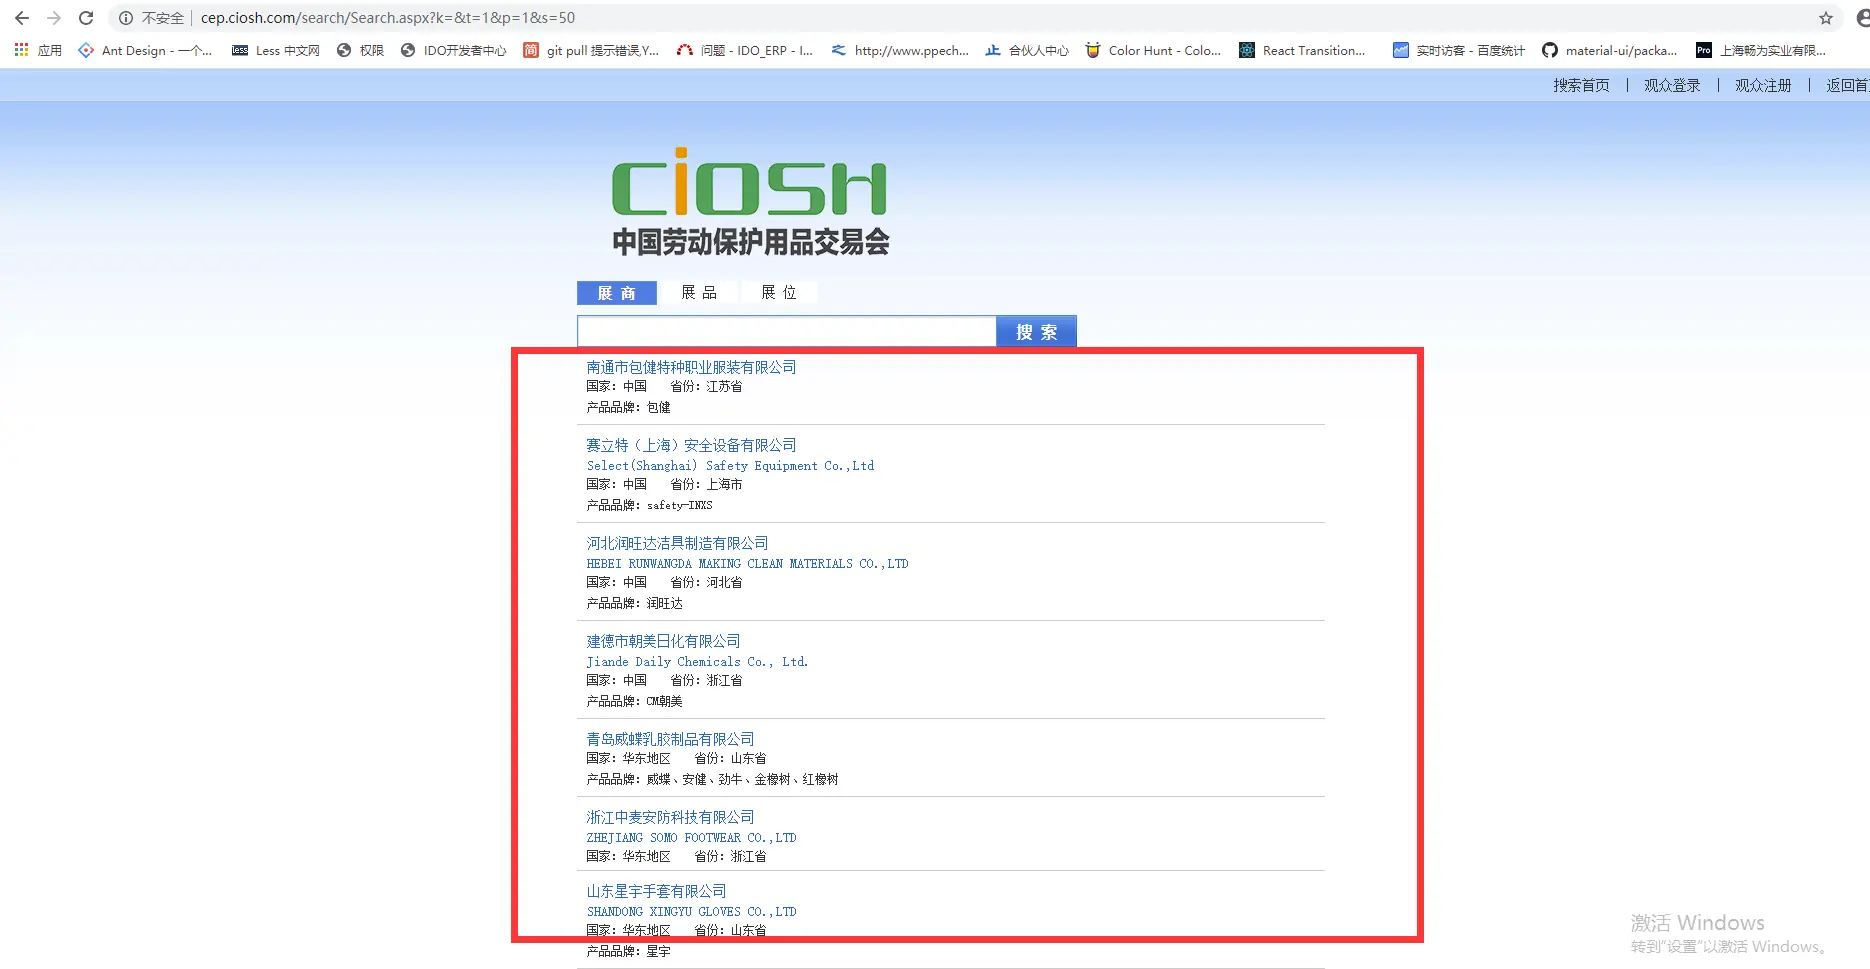
Task: Open the material-ui GitHub bookmark
Action: (1610, 50)
